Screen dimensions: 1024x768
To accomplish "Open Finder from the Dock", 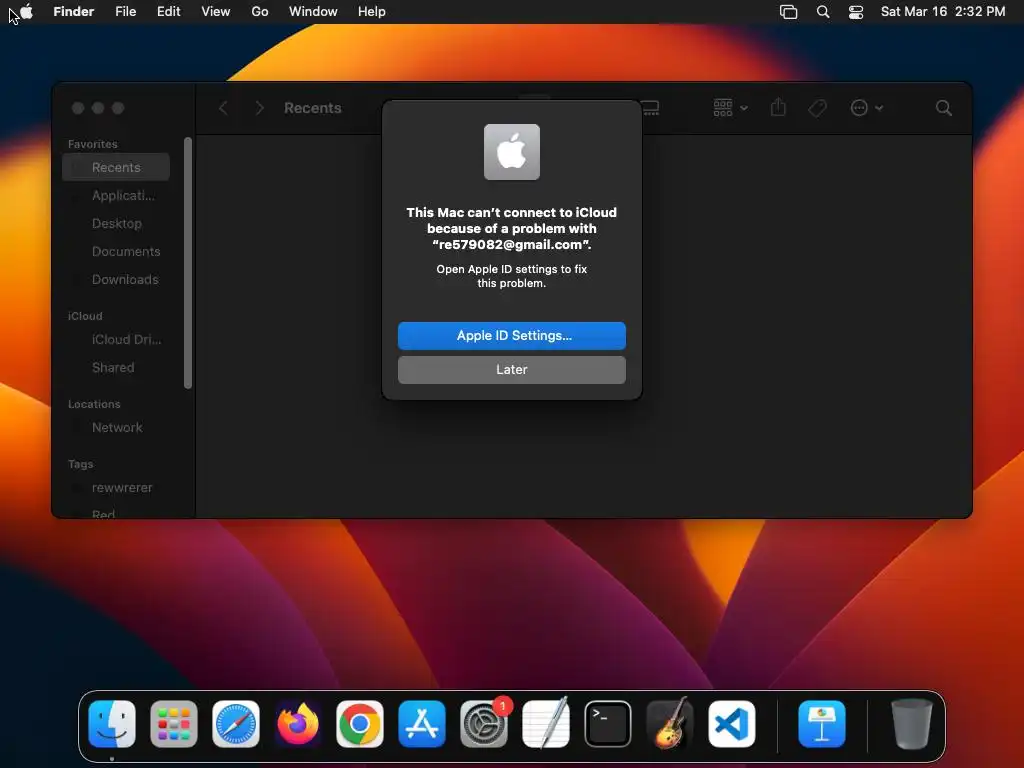I will (x=112, y=724).
